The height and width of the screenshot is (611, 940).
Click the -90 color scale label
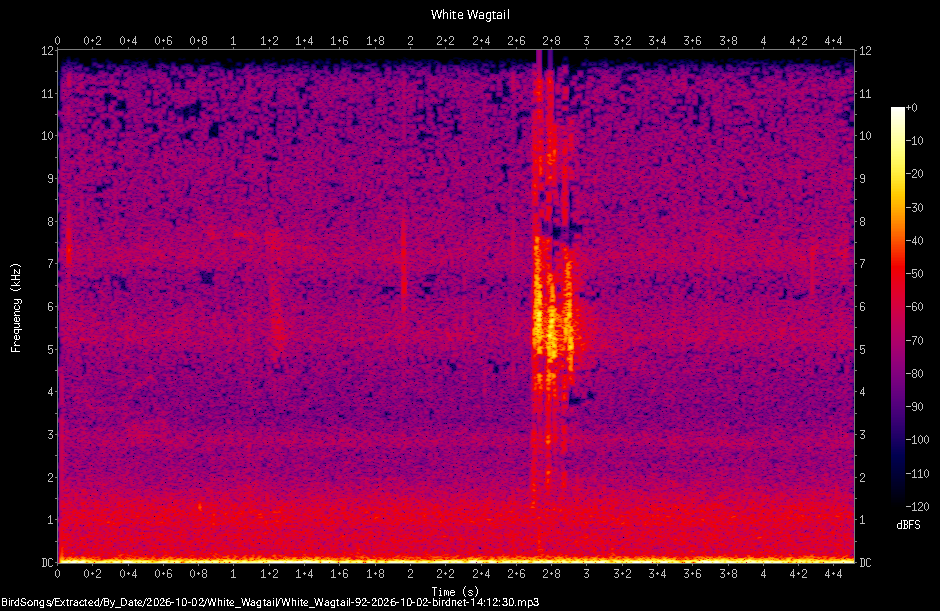[x=914, y=407]
